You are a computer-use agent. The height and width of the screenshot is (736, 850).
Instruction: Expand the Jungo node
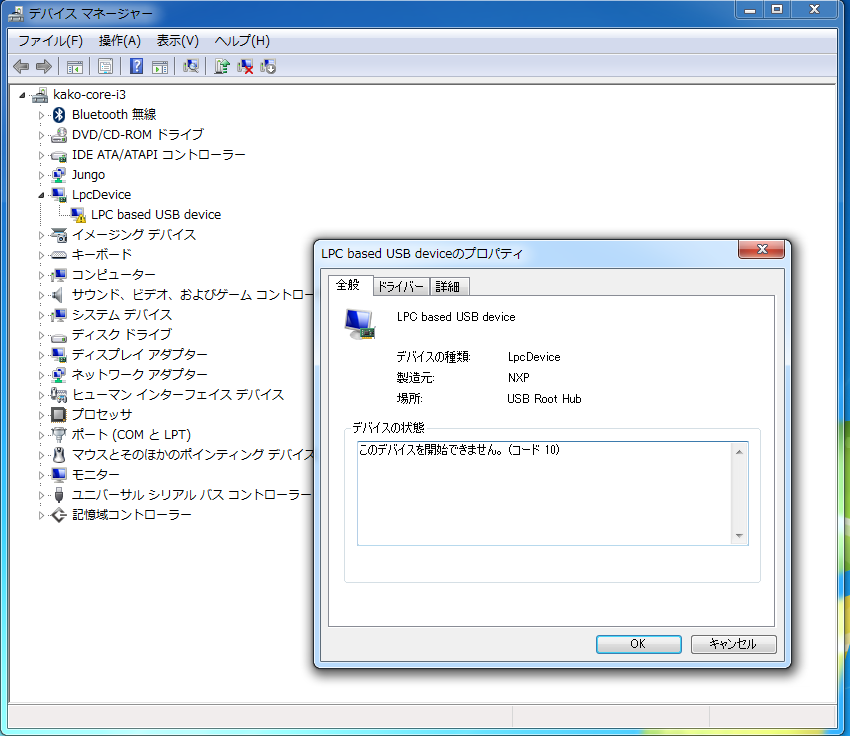41,175
